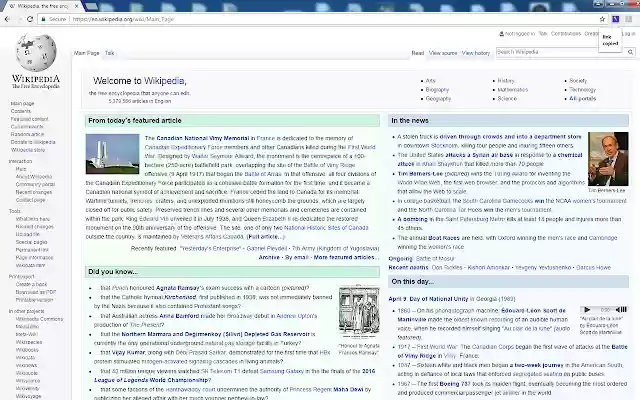640x400 pixels.
Task: Click the Wikipedia globe logo
Action: [36, 52]
